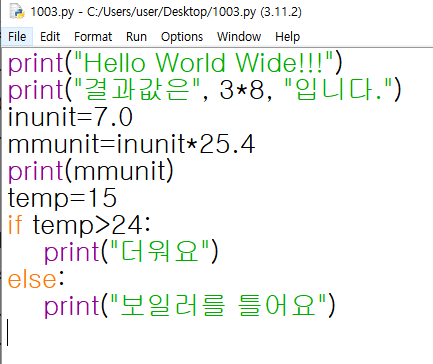Open the Format menu
This screenshot has height=364, width=433.
93,37
